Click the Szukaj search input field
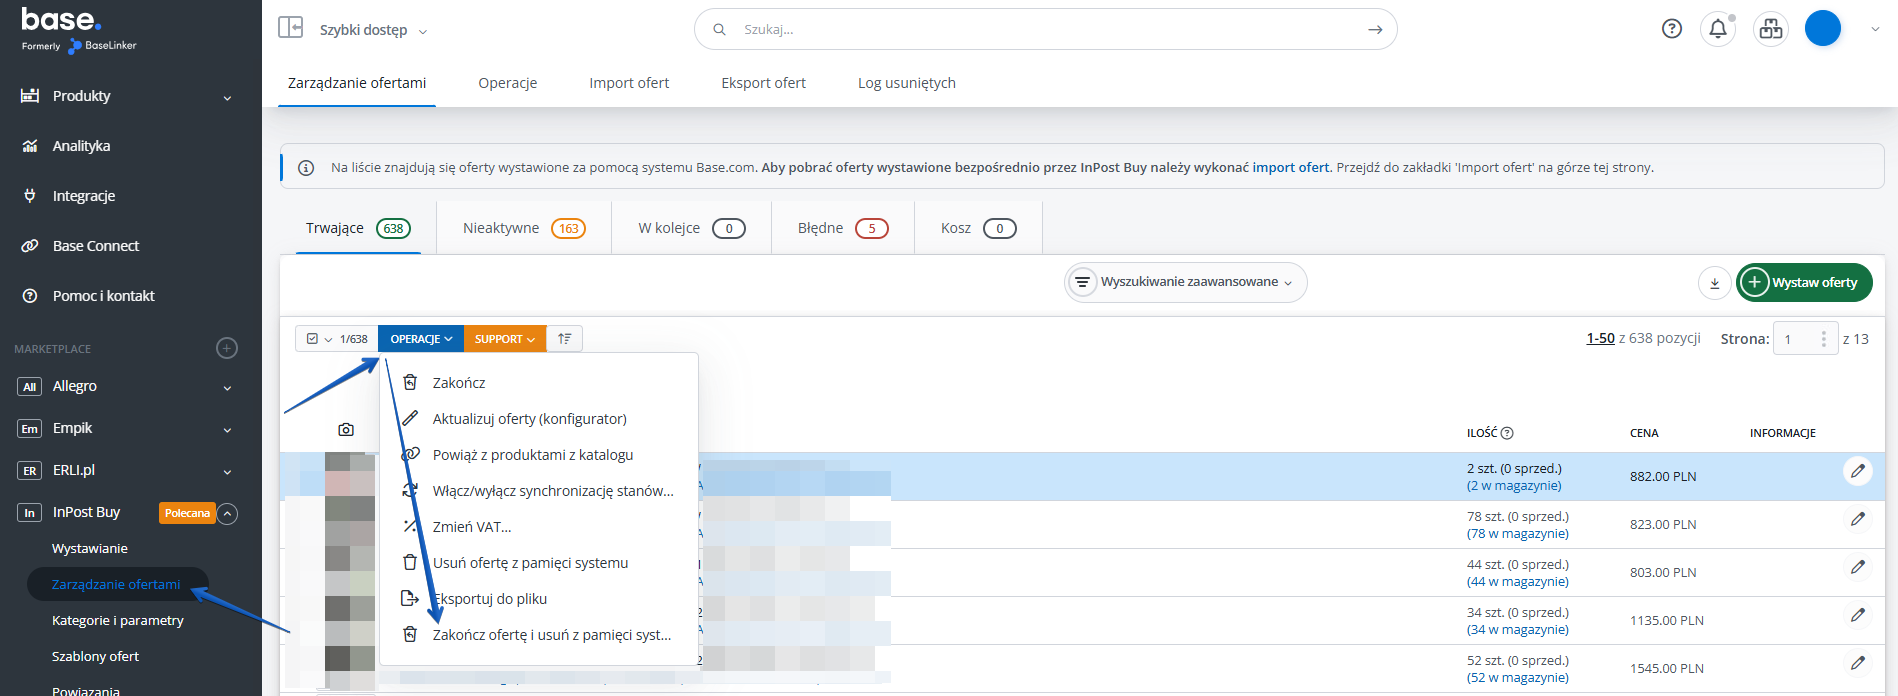Viewport: 1898px width, 696px height. click(1040, 30)
